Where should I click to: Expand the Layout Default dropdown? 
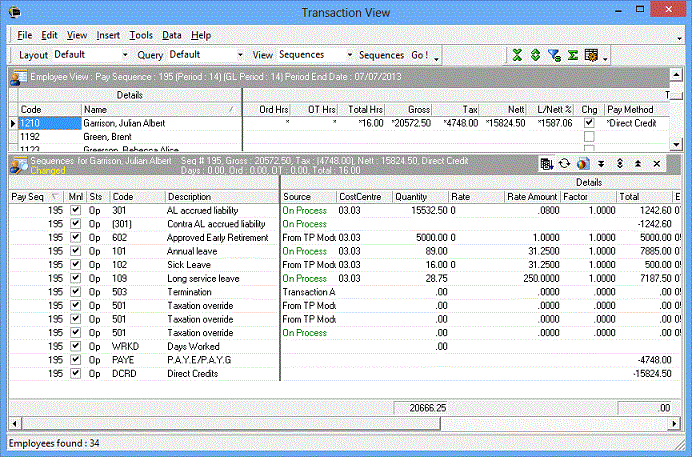pyautogui.click(x=125, y=55)
